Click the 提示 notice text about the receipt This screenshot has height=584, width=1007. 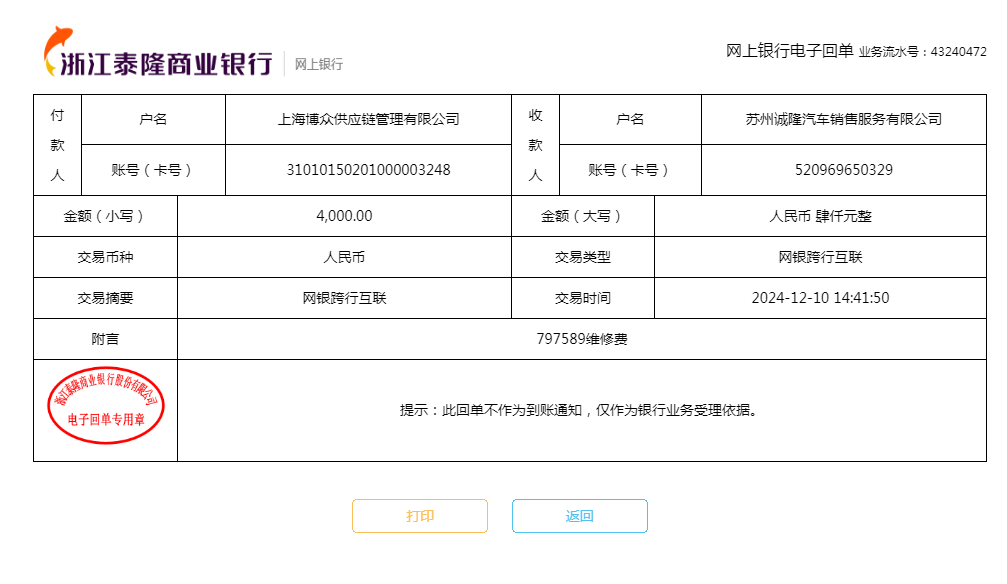tap(578, 410)
